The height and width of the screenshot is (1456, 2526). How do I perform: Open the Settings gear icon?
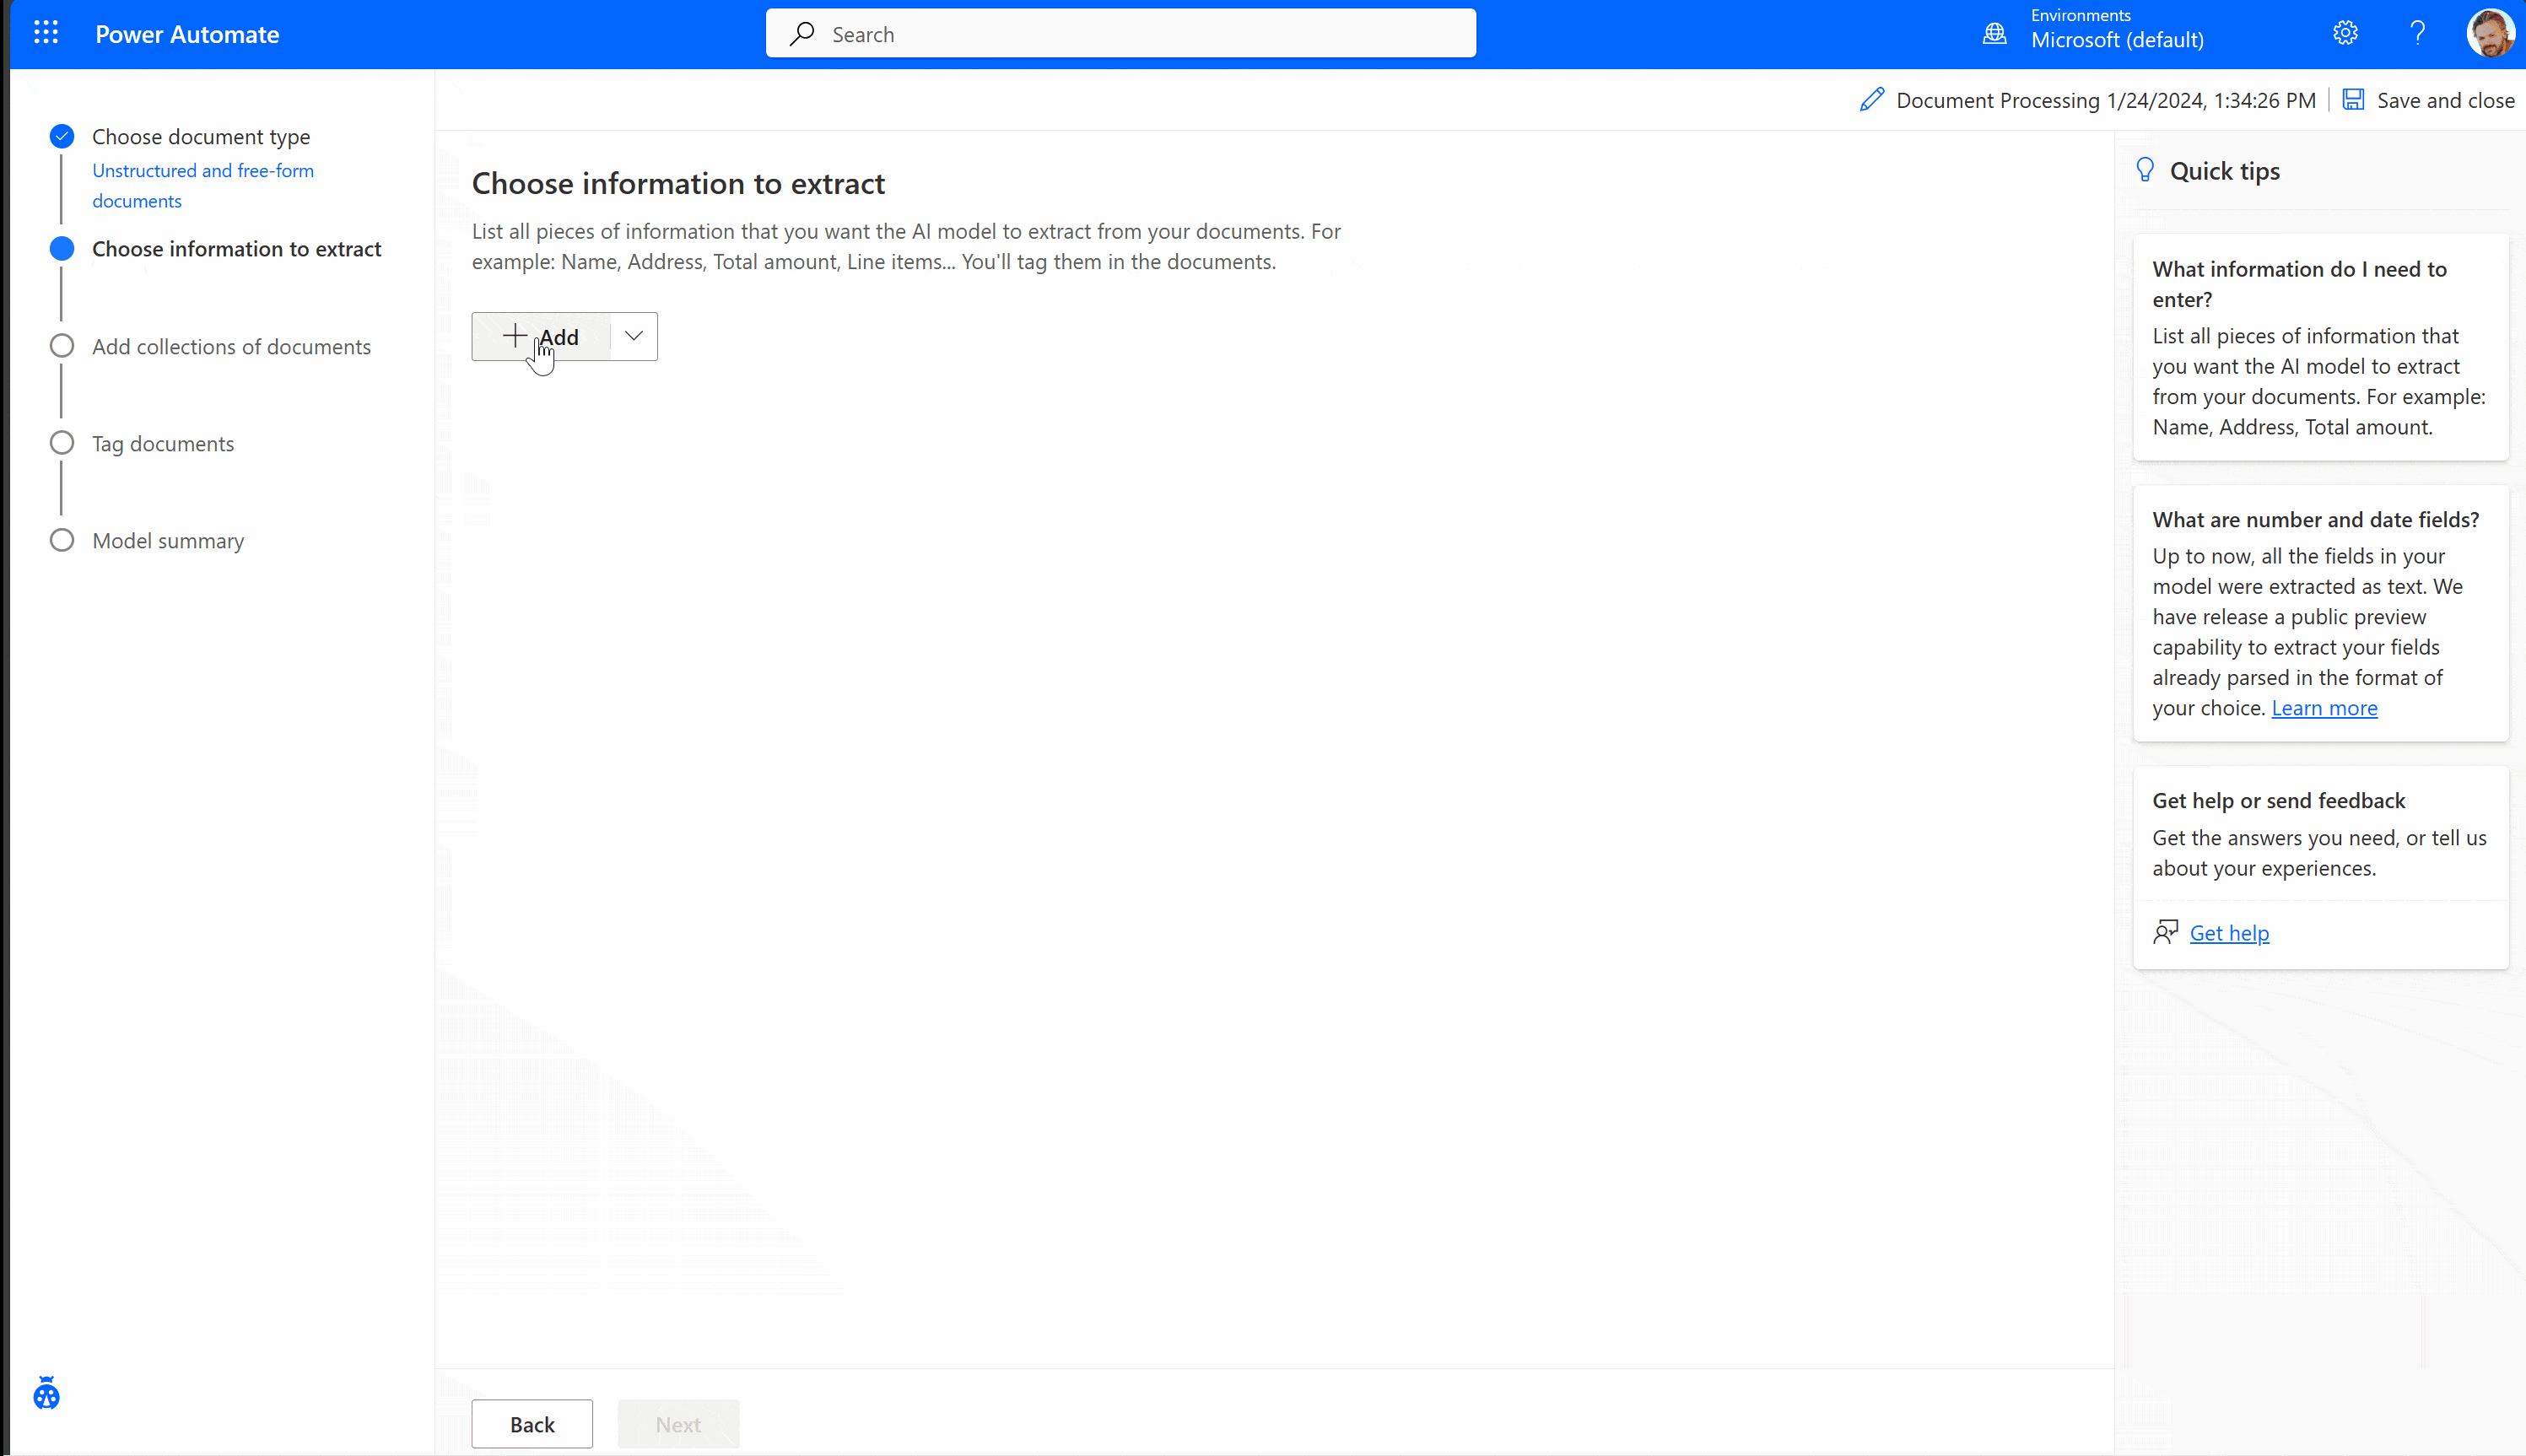point(2345,33)
